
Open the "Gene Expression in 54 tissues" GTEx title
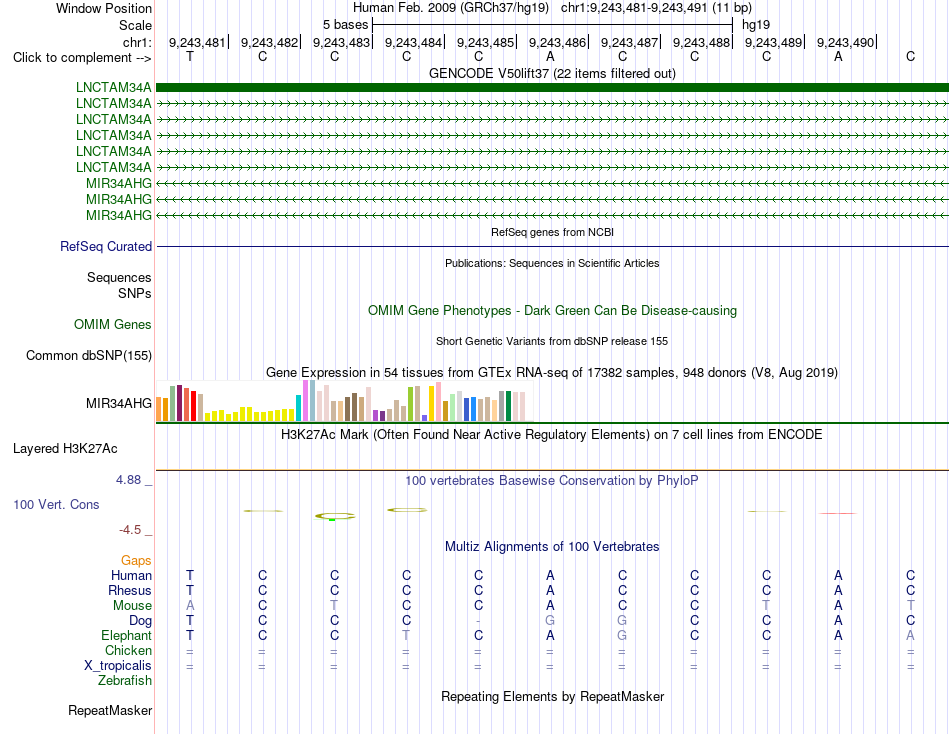tap(552, 373)
